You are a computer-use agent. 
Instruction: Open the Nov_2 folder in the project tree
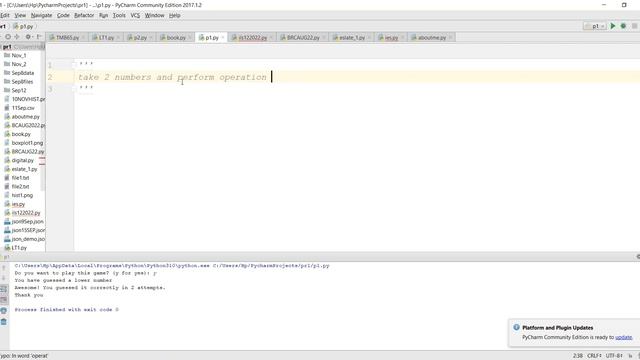pos(19,64)
